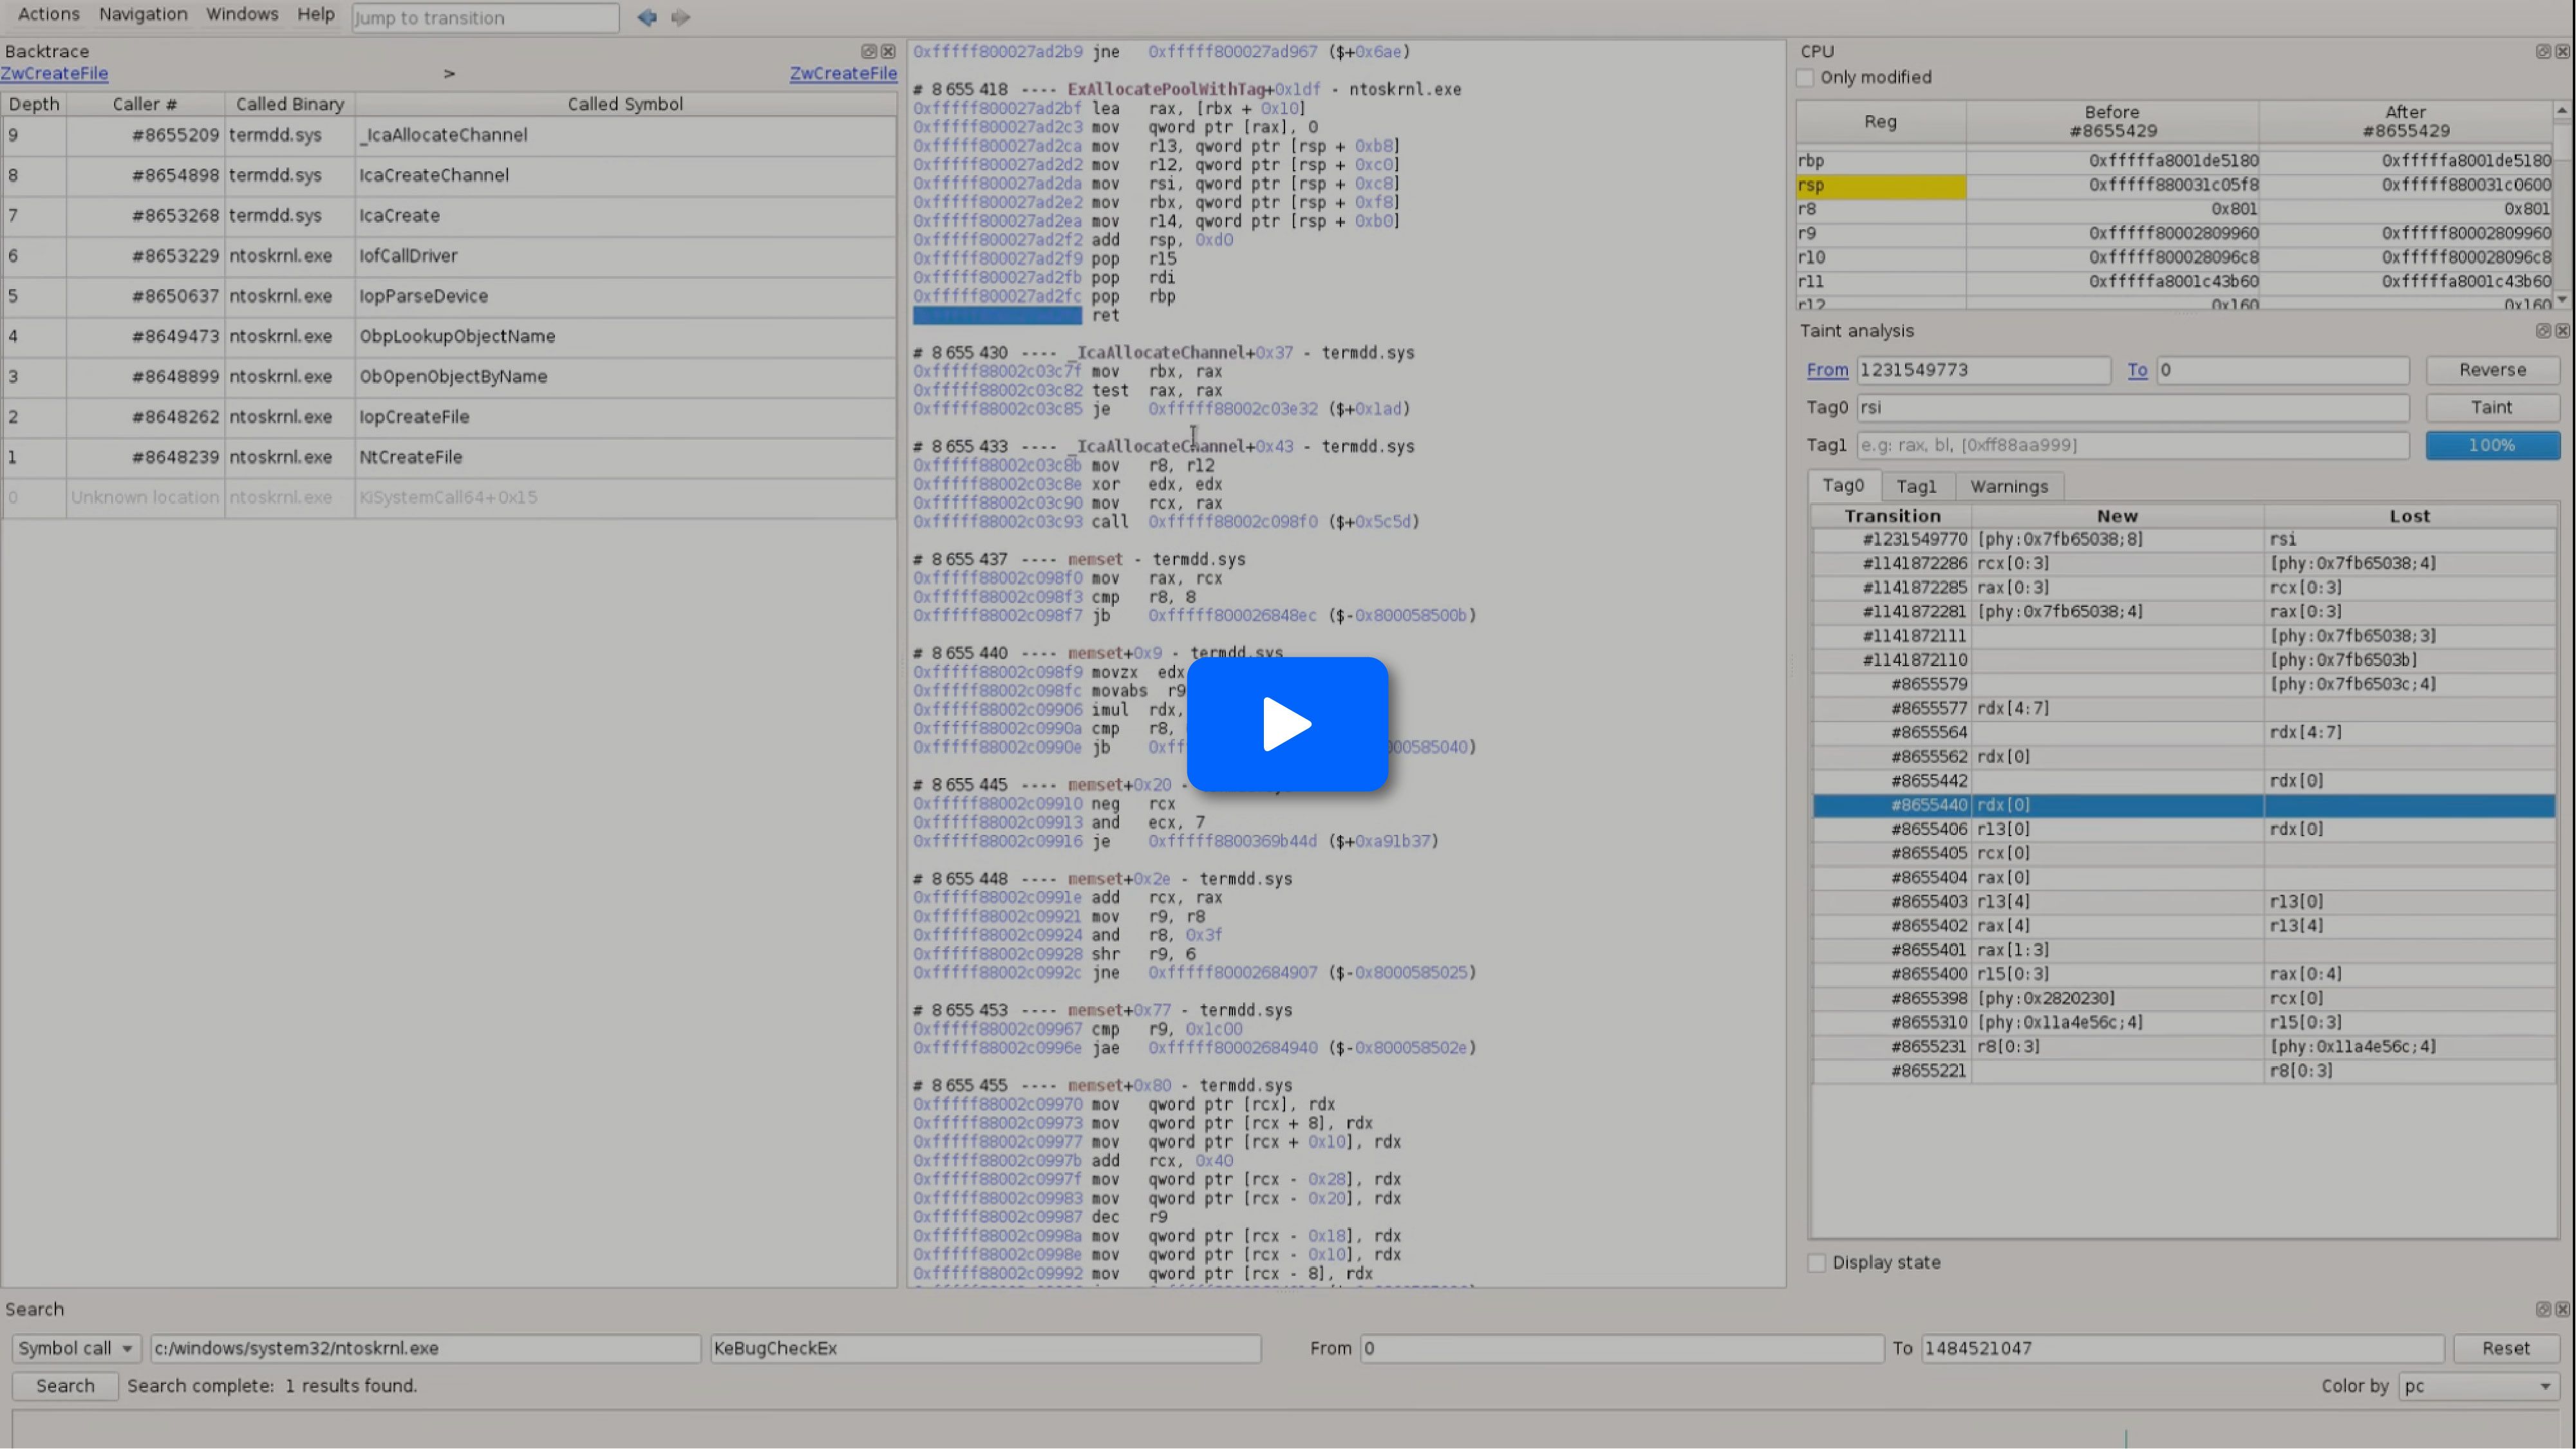Open the Color by pc dropdown
Screen dimensions: 2576x1449
click(2478, 1386)
